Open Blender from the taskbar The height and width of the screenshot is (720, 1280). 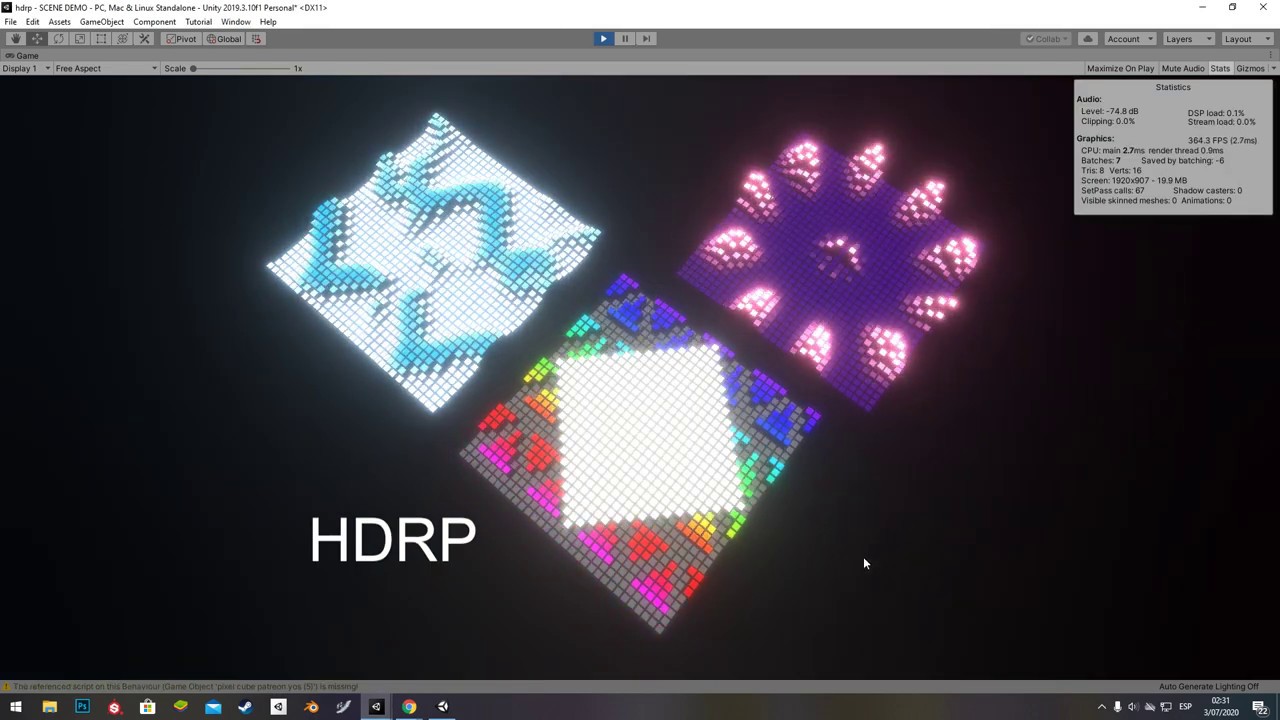click(311, 707)
